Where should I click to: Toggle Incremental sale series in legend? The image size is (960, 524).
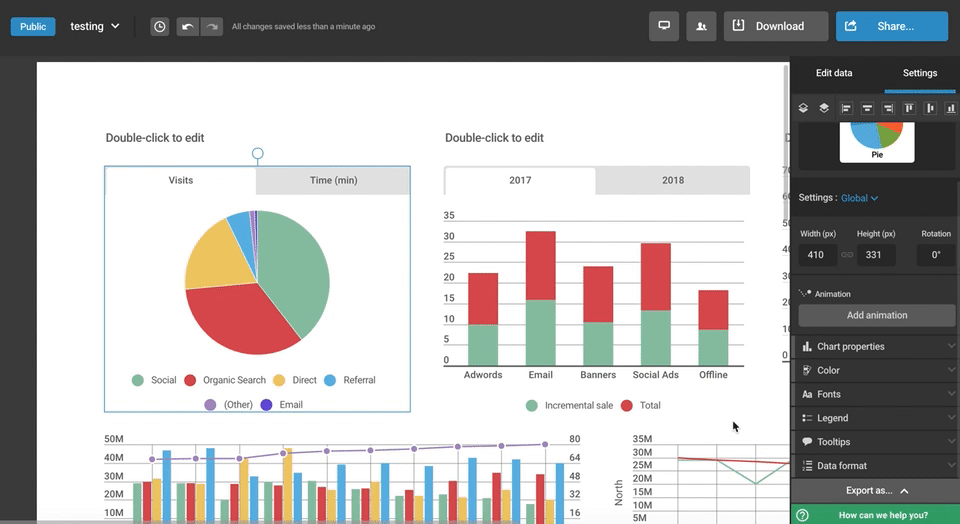[x=569, y=405]
